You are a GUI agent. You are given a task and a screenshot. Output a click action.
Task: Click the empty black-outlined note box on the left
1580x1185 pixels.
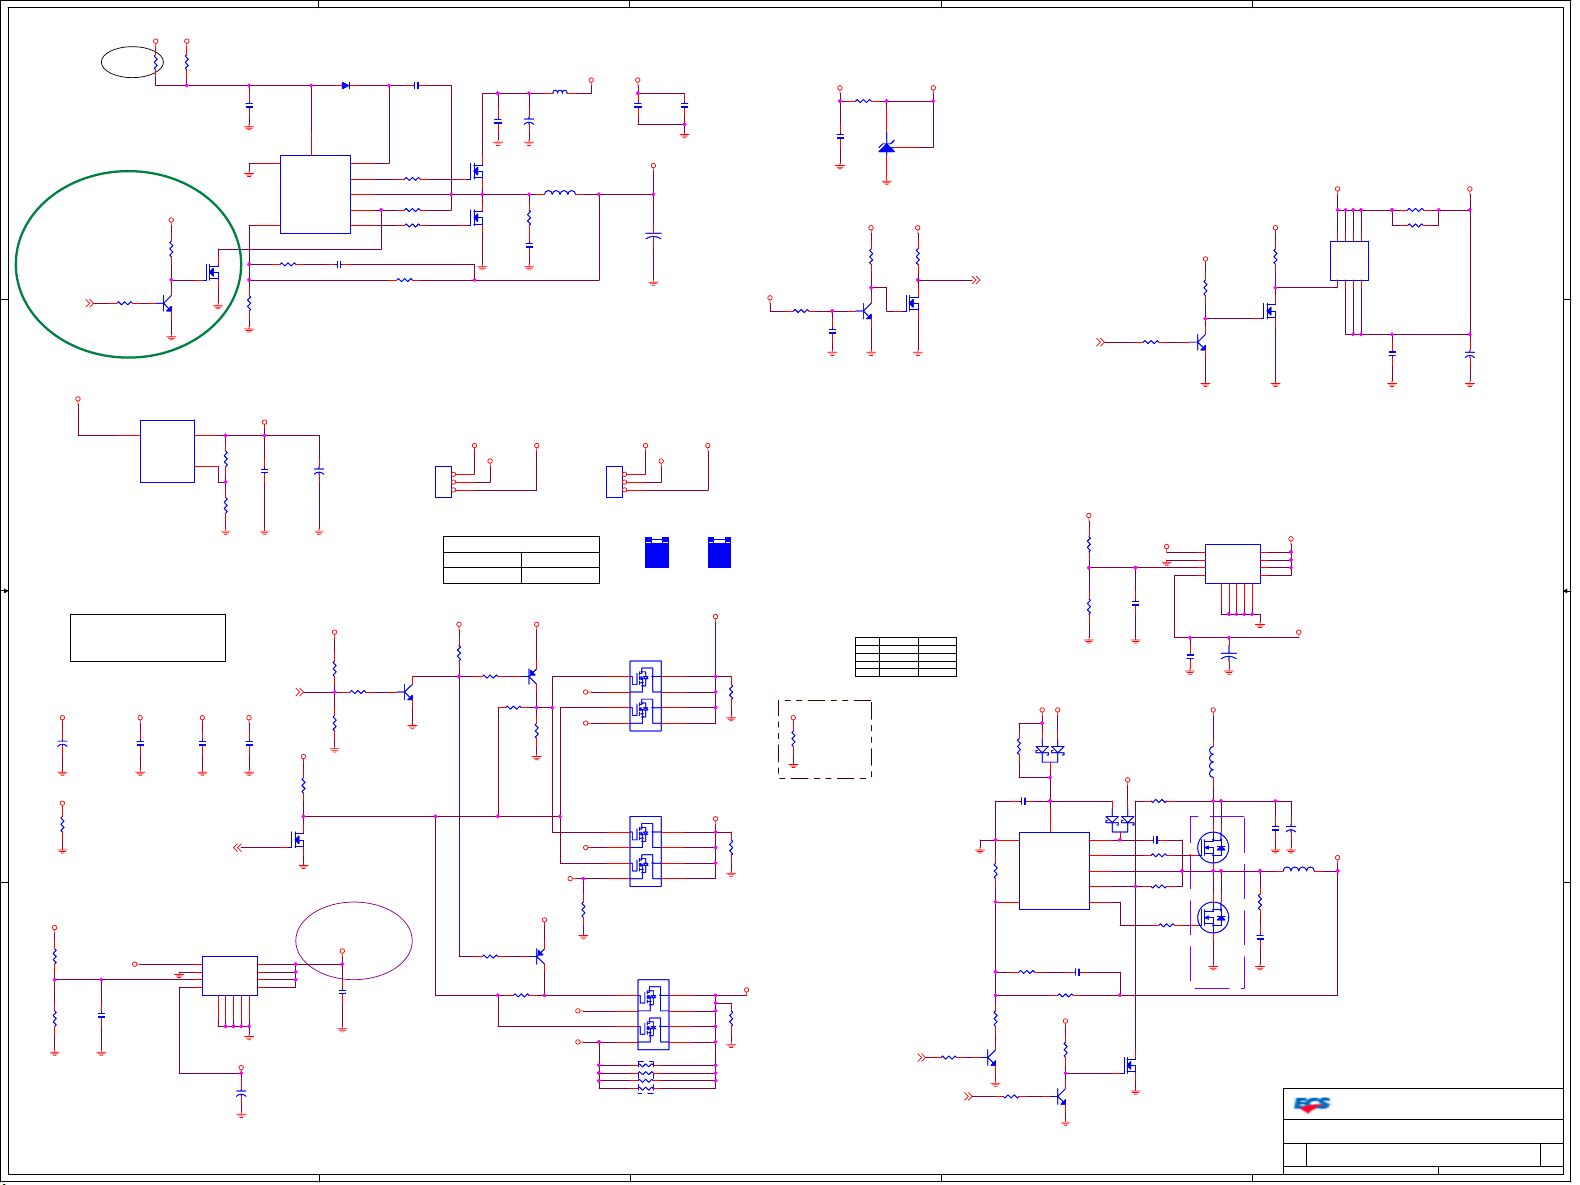[148, 638]
